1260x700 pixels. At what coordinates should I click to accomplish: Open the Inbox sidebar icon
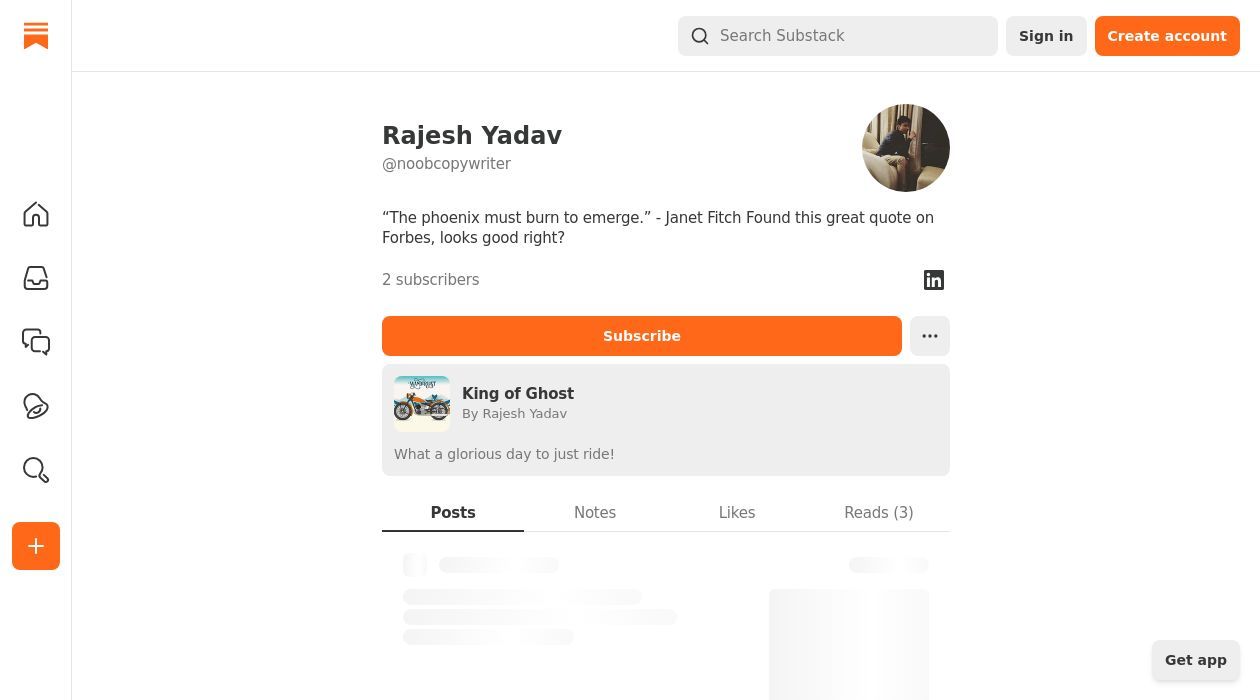[36, 279]
